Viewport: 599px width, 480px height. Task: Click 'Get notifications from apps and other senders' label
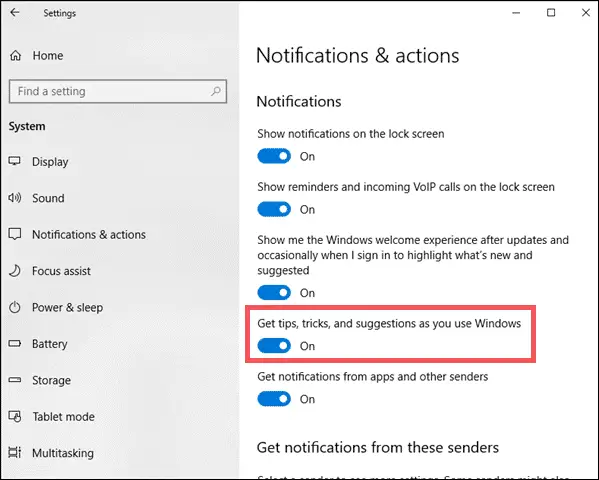pos(372,376)
